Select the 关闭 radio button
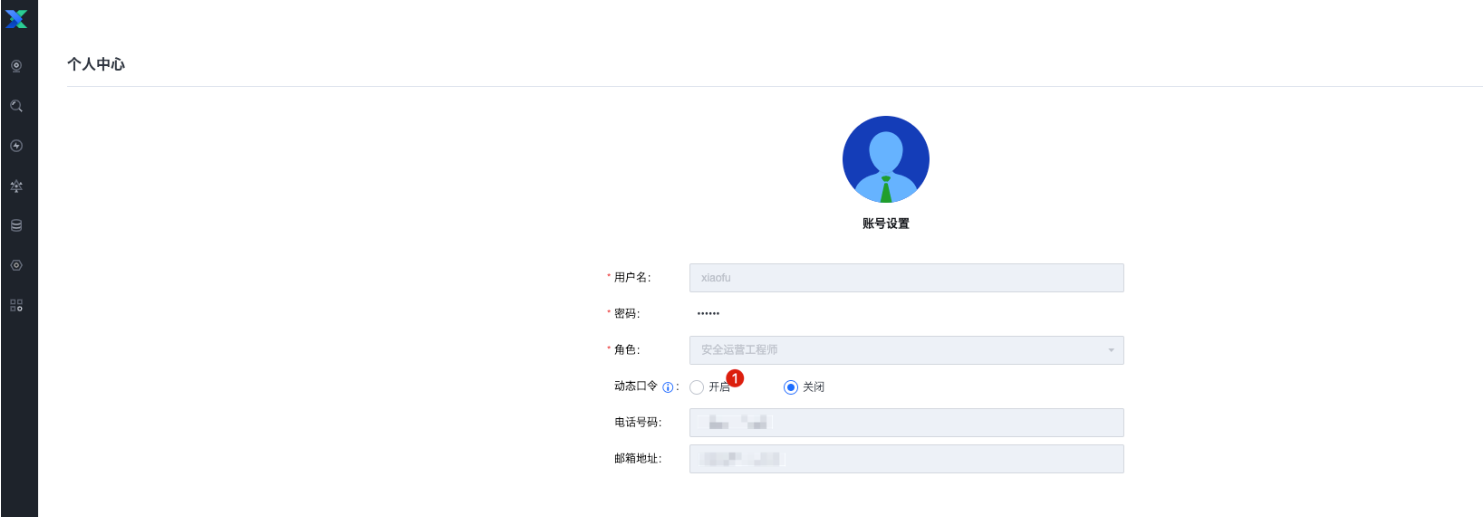Viewport: 1483px width, 517px height. tap(791, 388)
